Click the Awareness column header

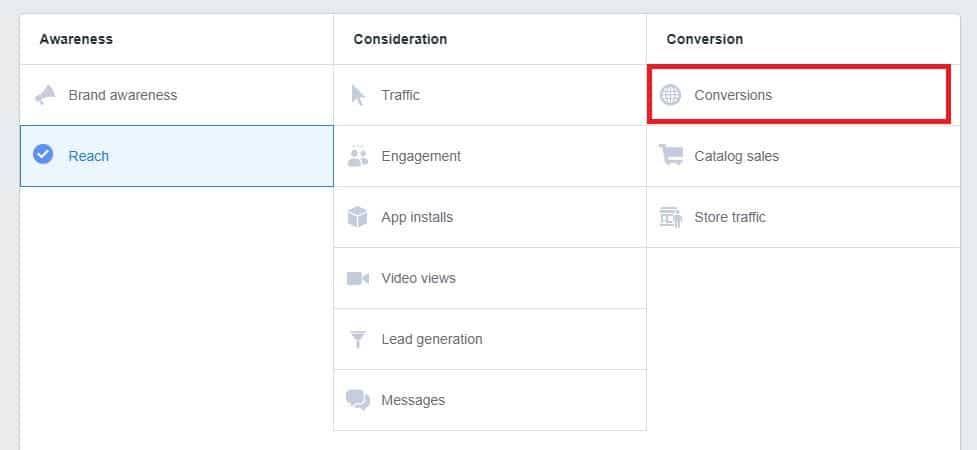tap(76, 39)
